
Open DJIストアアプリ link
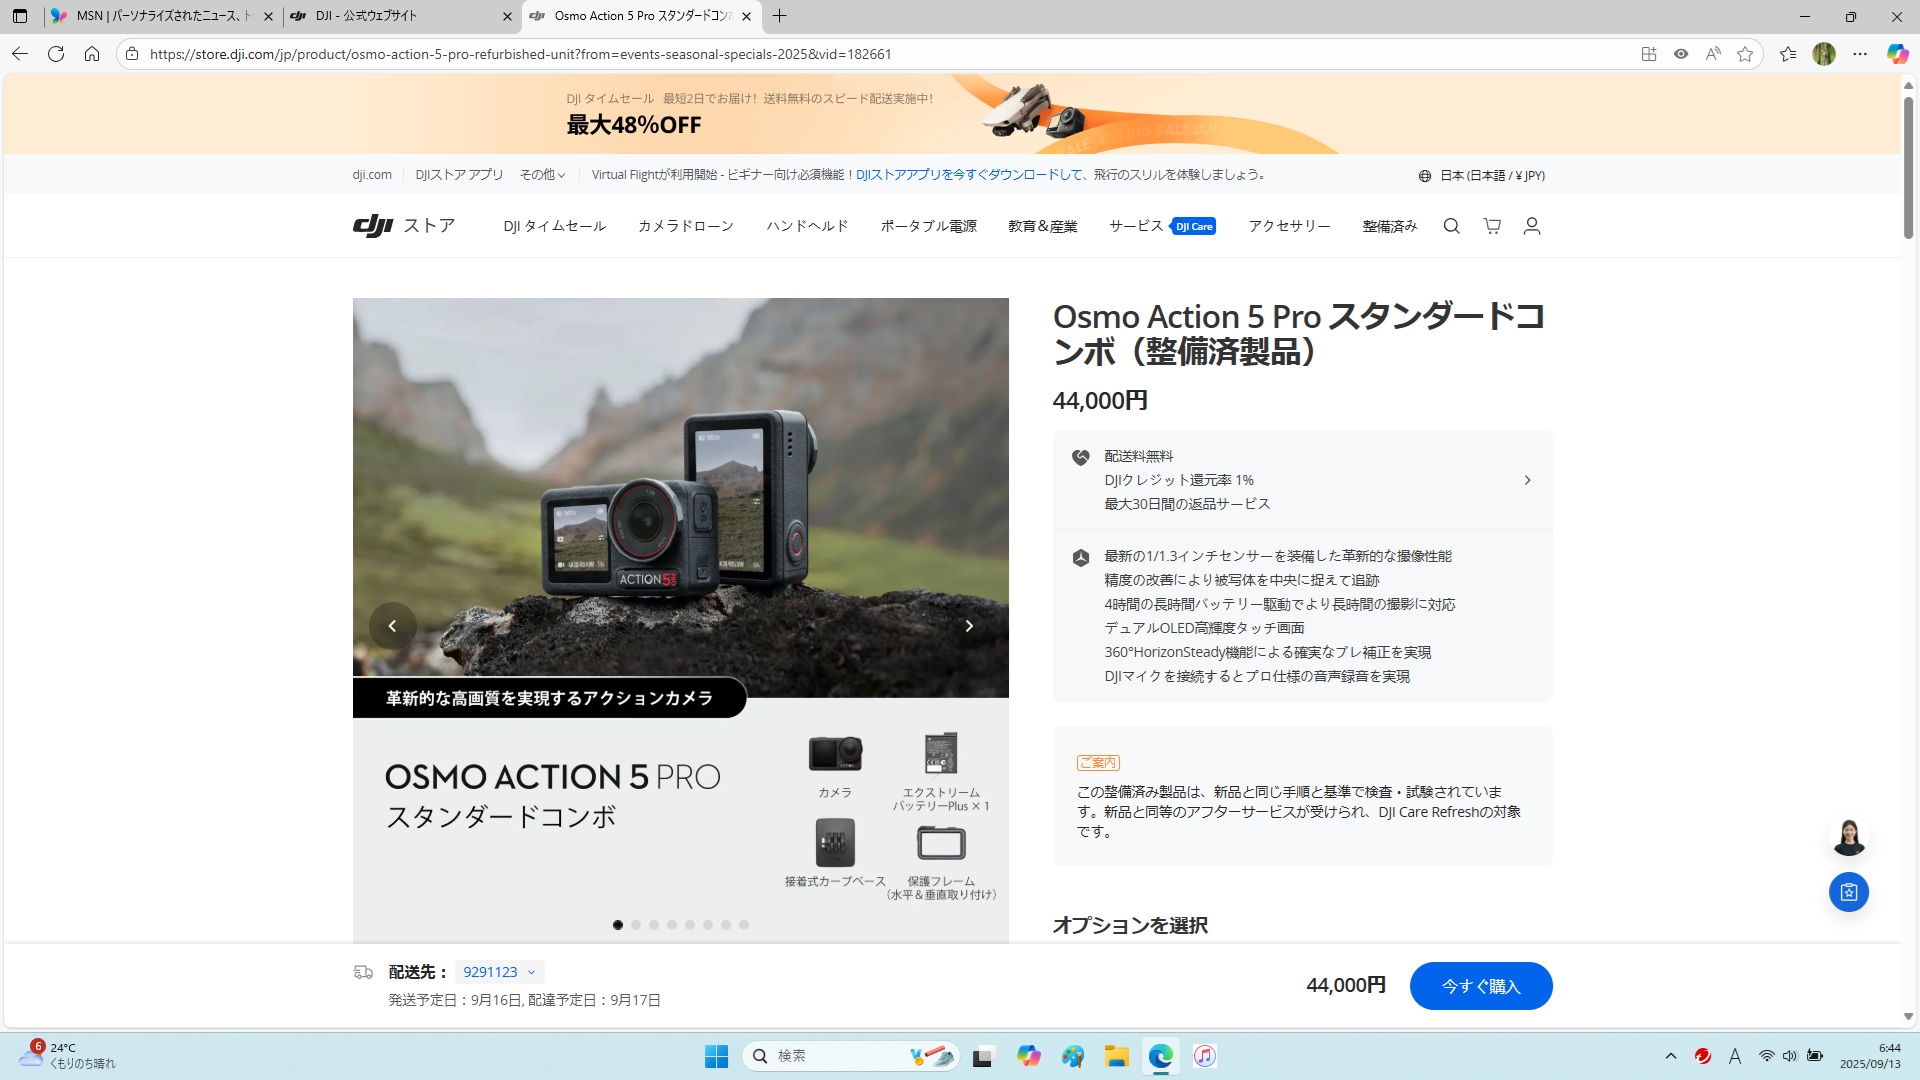point(459,175)
